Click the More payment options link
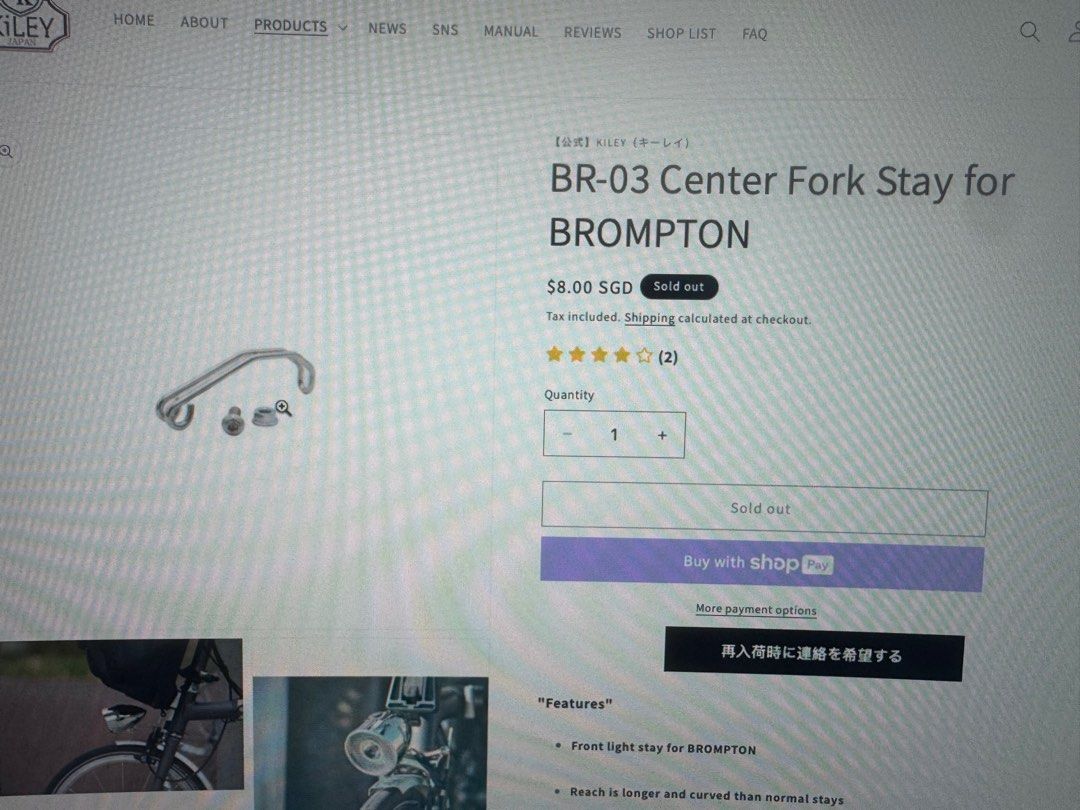The width and height of the screenshot is (1080, 810). (756, 610)
